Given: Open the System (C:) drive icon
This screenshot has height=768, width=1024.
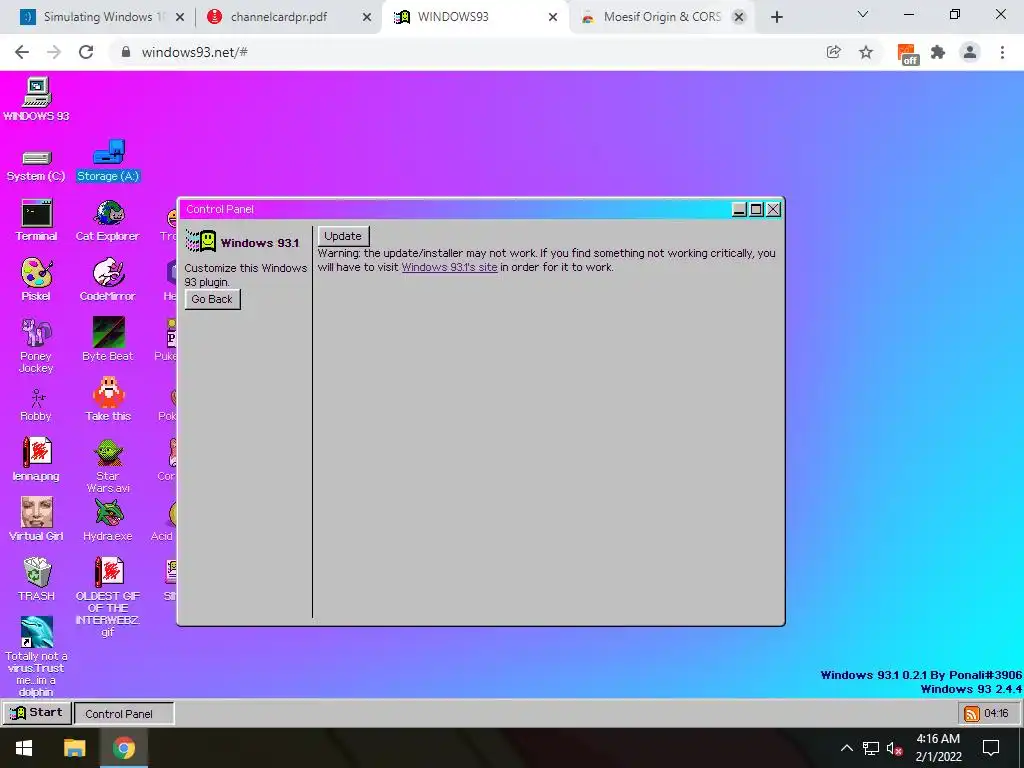Looking at the screenshot, I should [36, 165].
